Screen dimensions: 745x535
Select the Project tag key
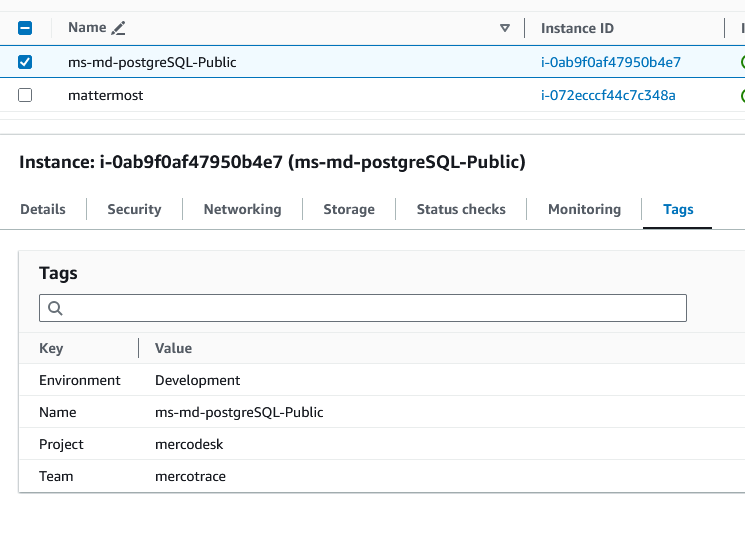coord(61,444)
